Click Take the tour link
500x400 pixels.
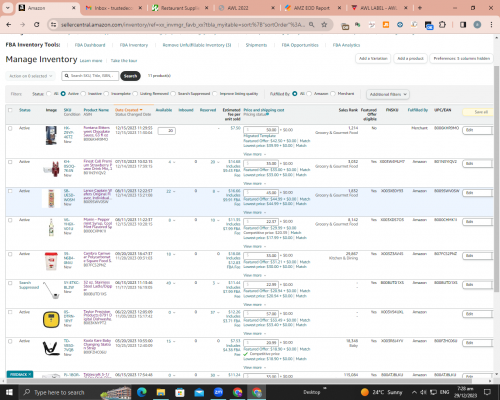(x=124, y=61)
